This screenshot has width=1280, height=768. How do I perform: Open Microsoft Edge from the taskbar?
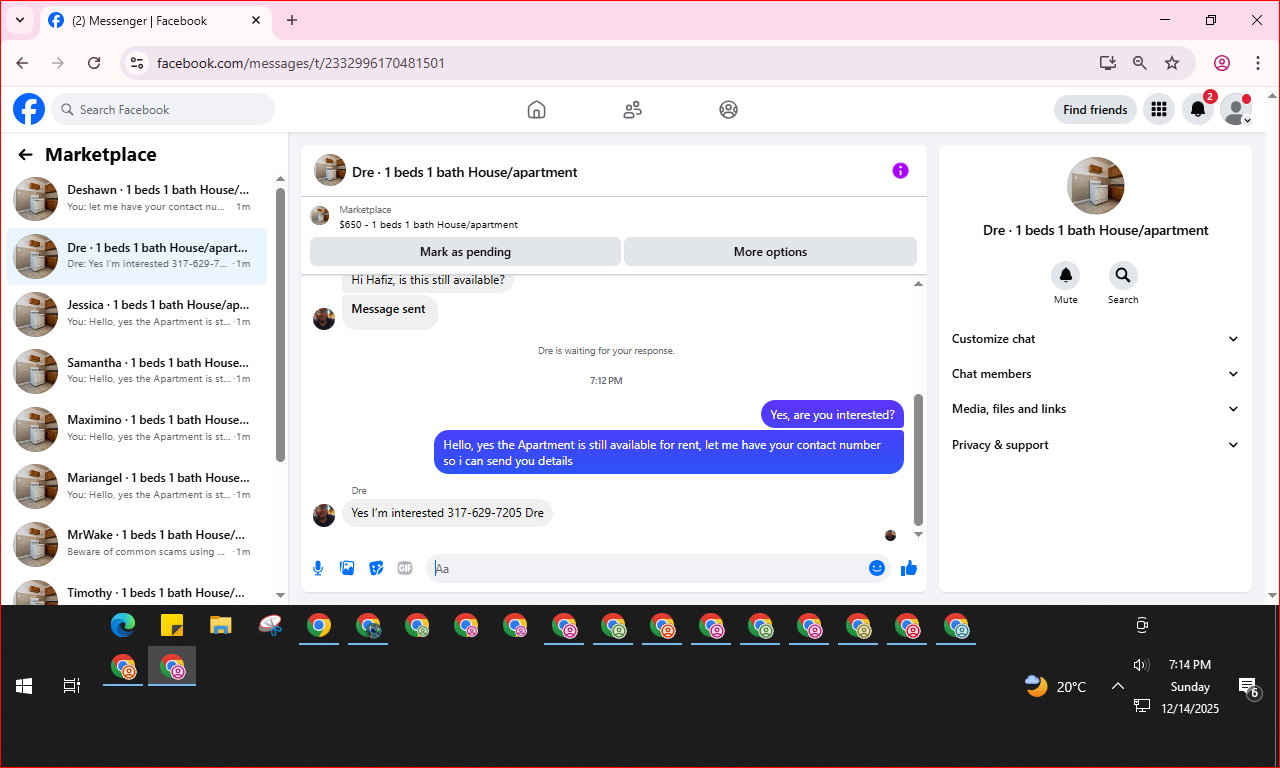[123, 626]
